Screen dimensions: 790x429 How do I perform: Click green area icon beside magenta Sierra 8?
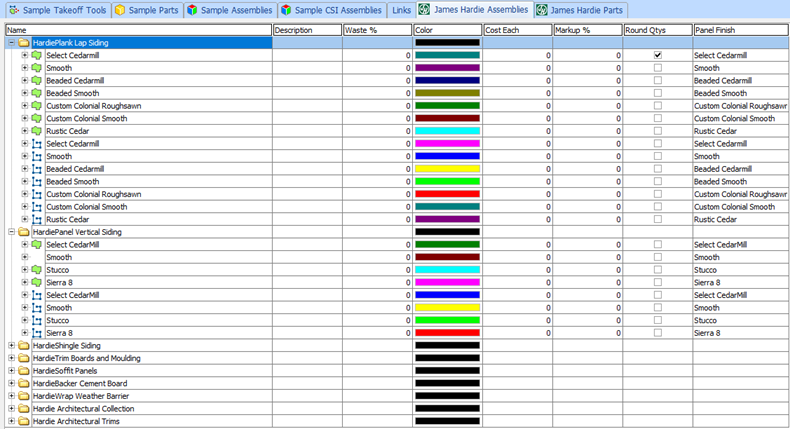36,282
